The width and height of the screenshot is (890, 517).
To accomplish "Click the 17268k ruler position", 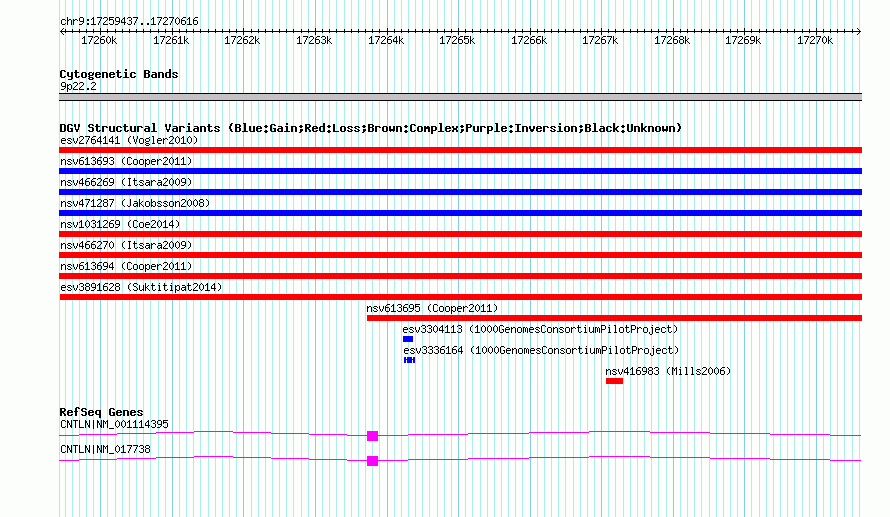I will [x=672, y=40].
